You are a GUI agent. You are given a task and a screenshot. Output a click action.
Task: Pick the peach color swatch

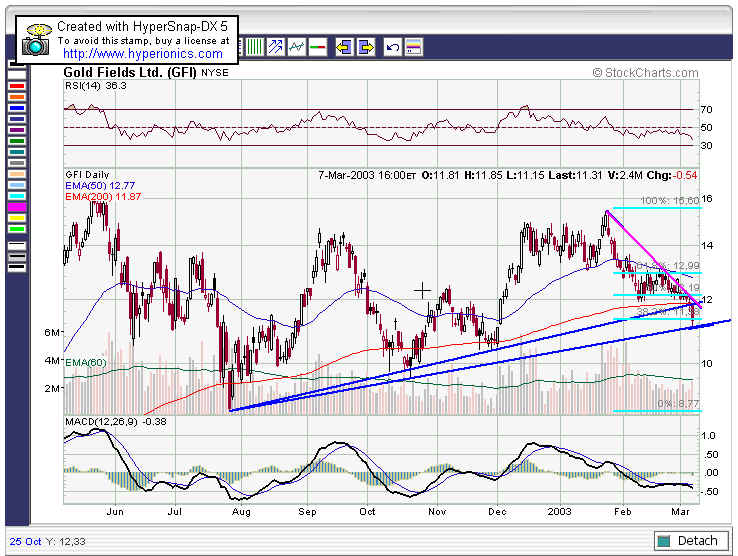[17, 174]
